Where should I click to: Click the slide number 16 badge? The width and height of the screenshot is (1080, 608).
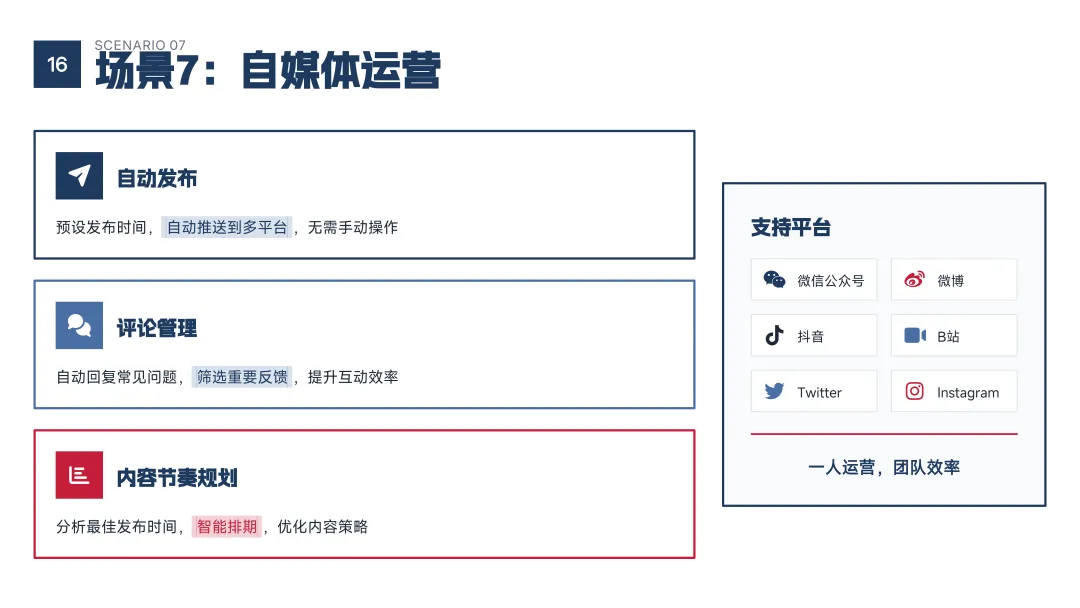[57, 64]
